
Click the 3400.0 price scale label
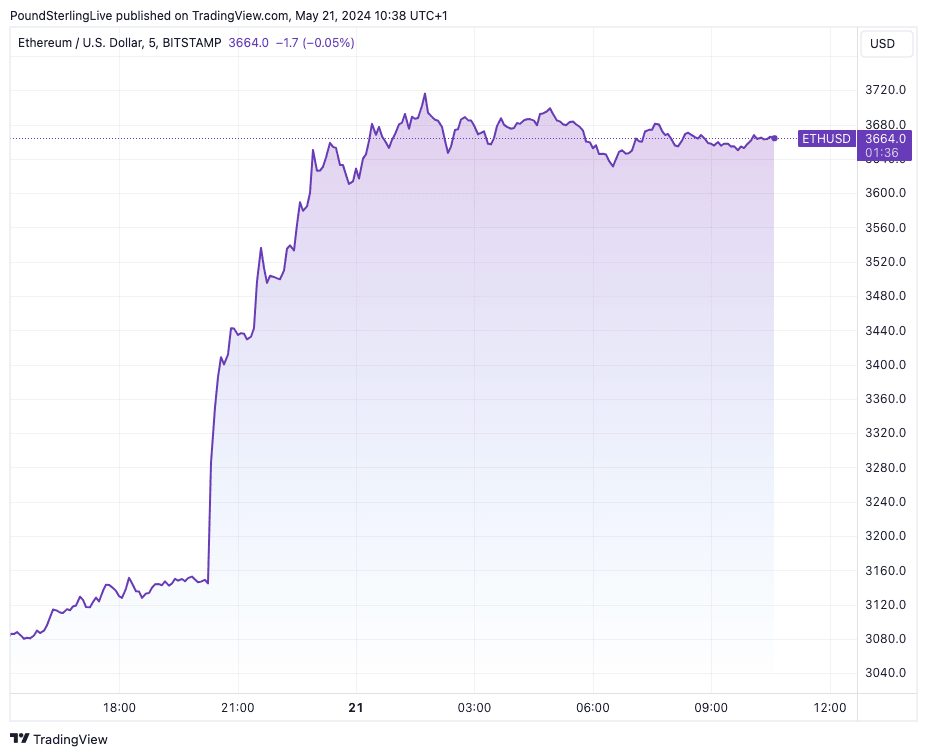[885, 365]
